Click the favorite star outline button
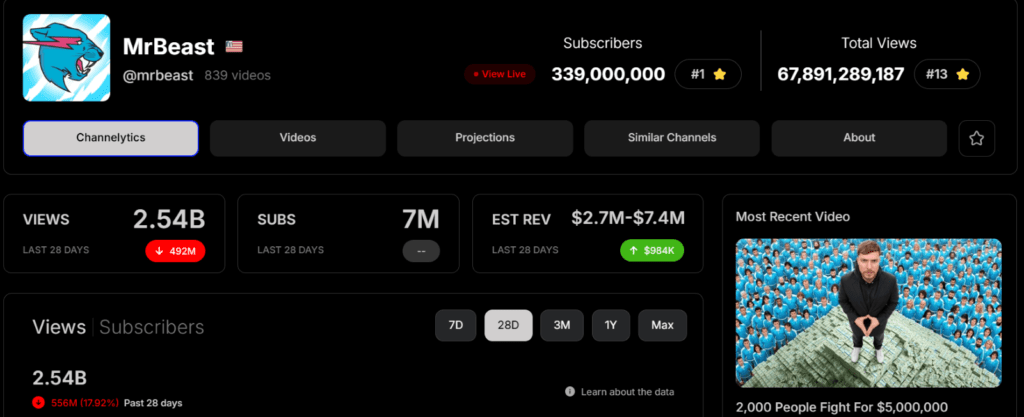Screen dimensions: 1024x417 click(x=976, y=138)
